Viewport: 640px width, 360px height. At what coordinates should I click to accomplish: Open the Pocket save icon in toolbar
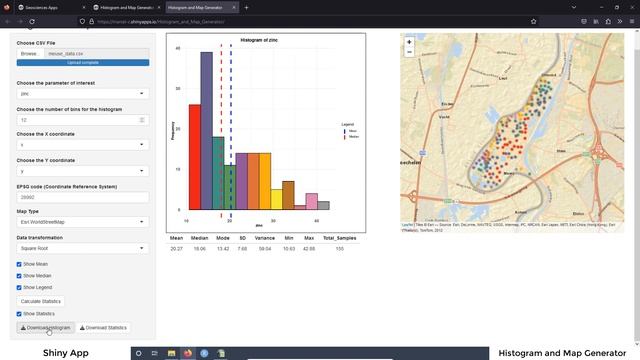584,22
